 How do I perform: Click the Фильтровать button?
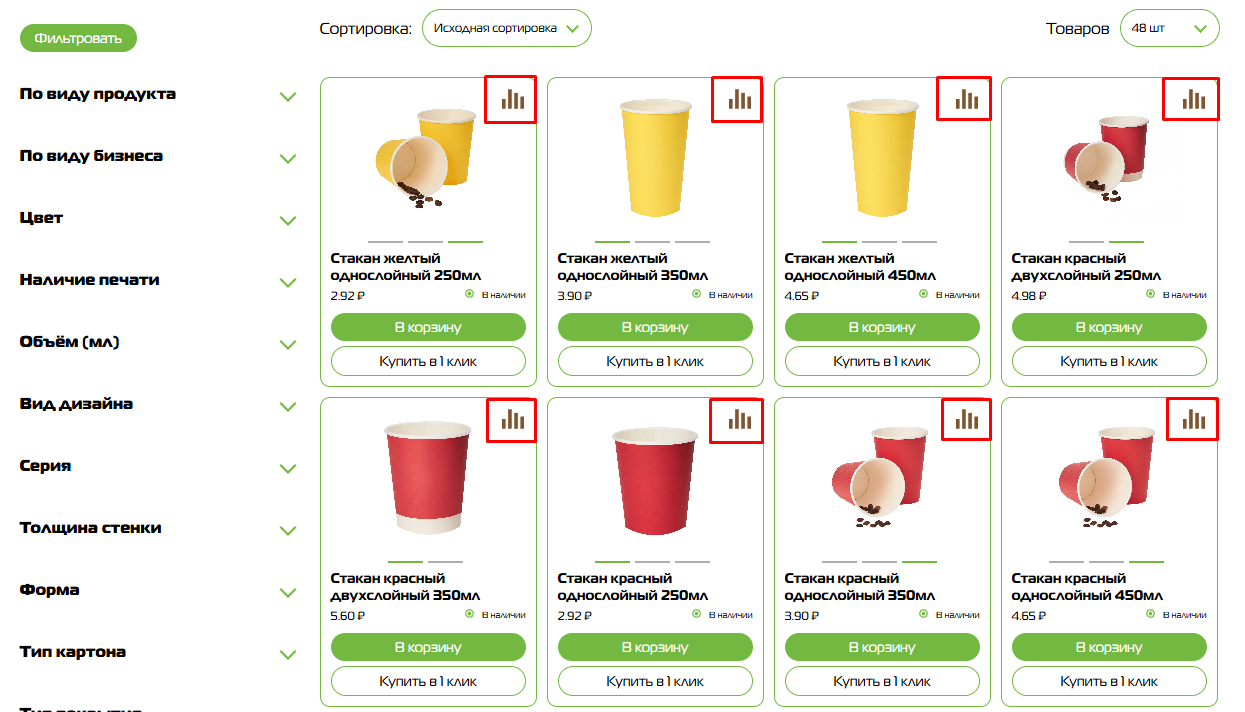[78, 39]
